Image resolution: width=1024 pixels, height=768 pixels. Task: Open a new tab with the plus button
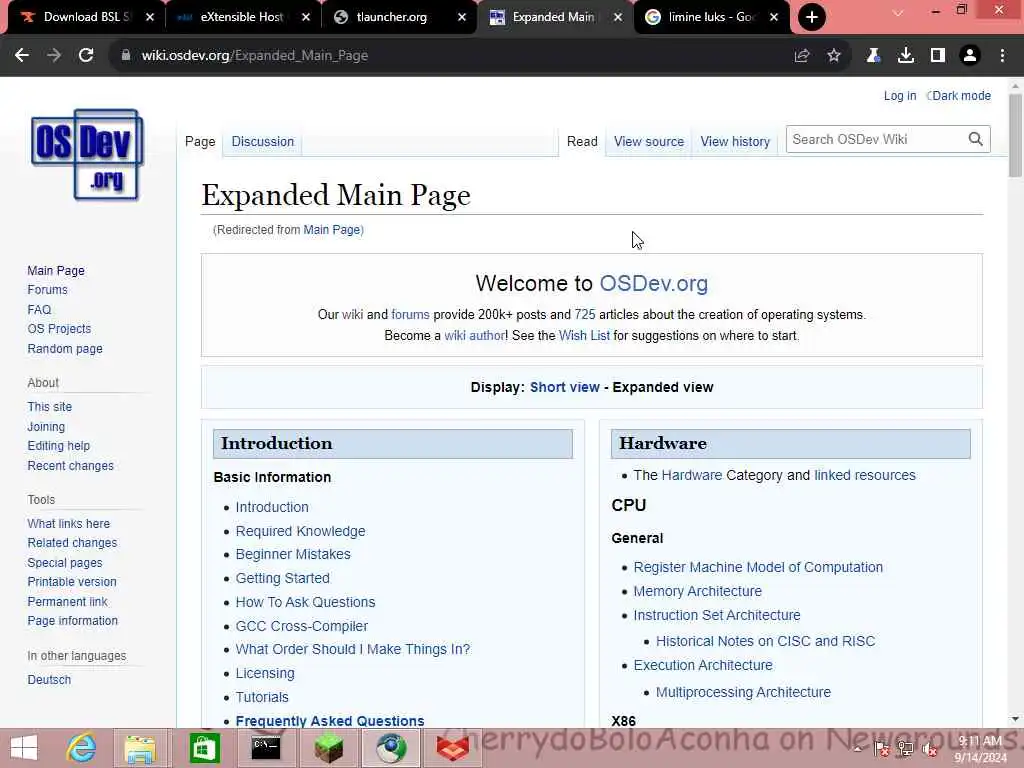click(812, 17)
